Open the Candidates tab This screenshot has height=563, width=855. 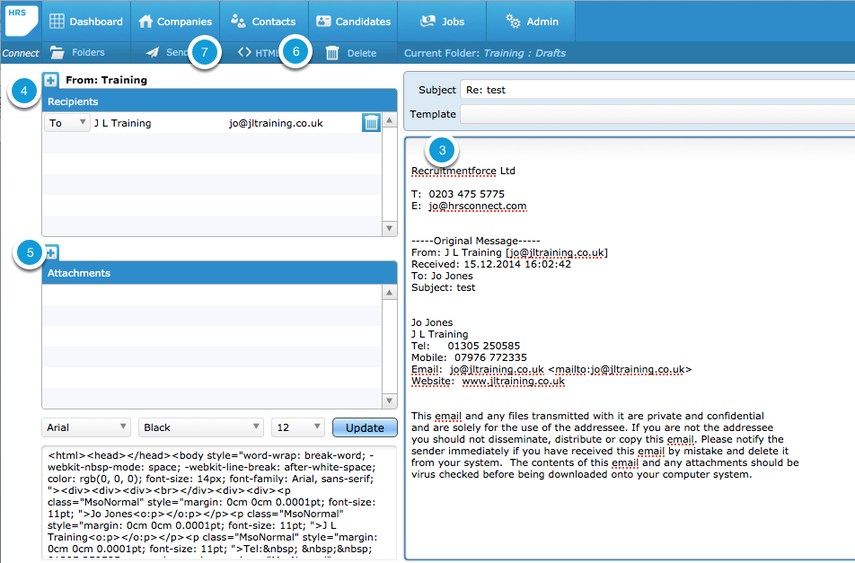click(353, 21)
